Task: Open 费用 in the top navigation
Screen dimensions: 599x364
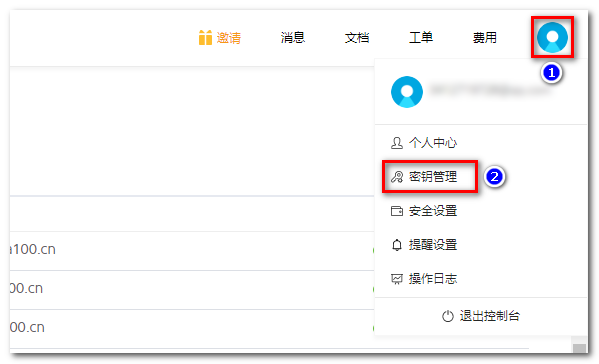Action: (x=485, y=38)
